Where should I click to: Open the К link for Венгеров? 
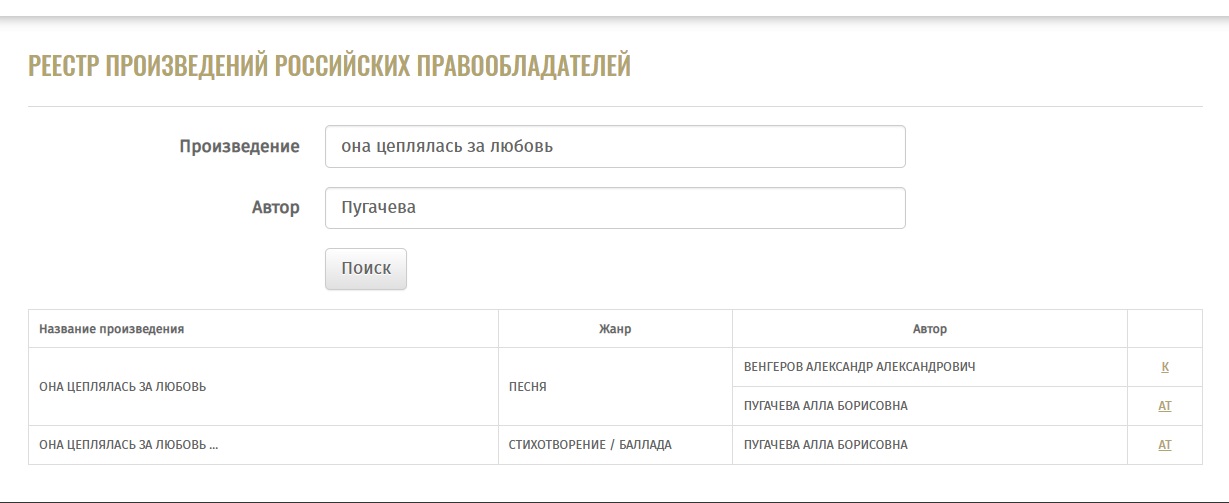(1165, 367)
